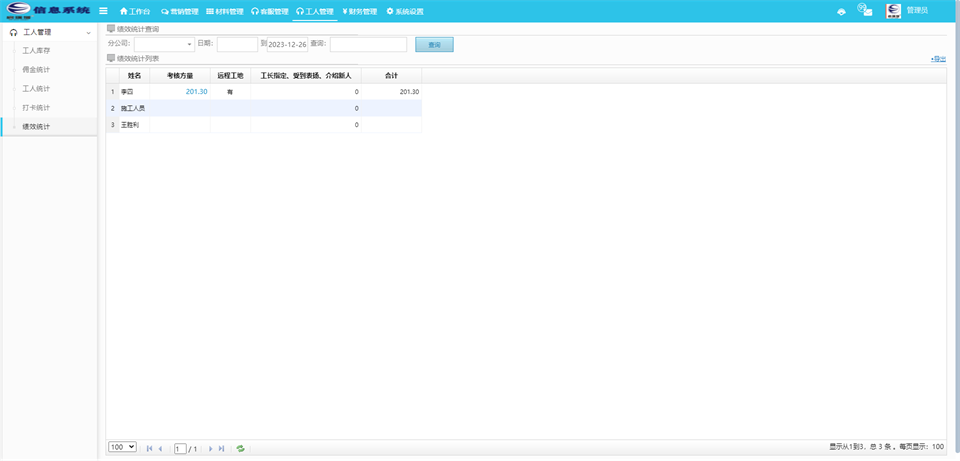
Task: Click the 导出 export link
Action: pos(938,59)
